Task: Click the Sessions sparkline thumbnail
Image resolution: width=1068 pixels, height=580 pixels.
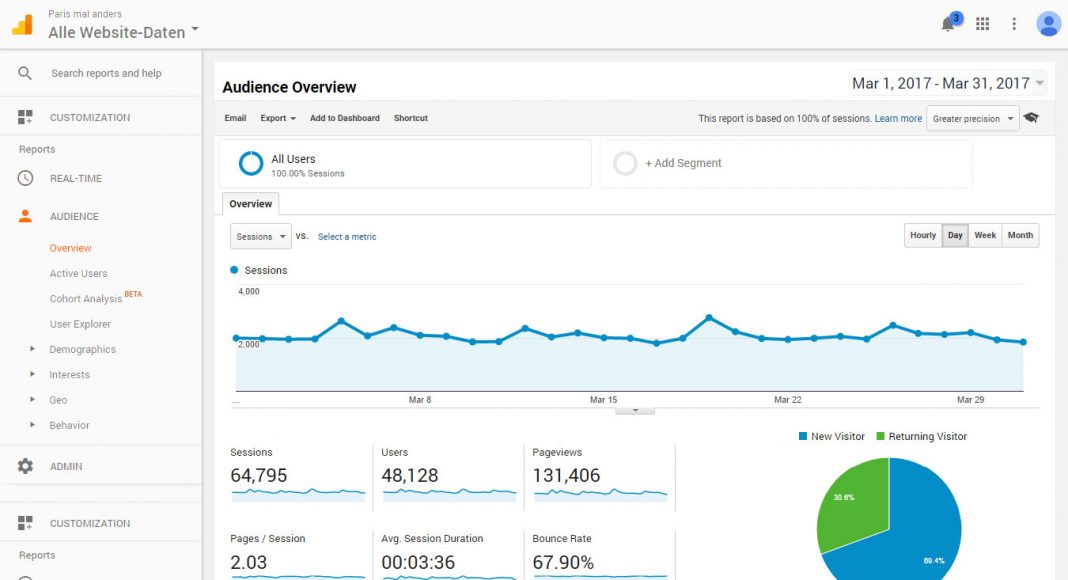Action: (298, 494)
